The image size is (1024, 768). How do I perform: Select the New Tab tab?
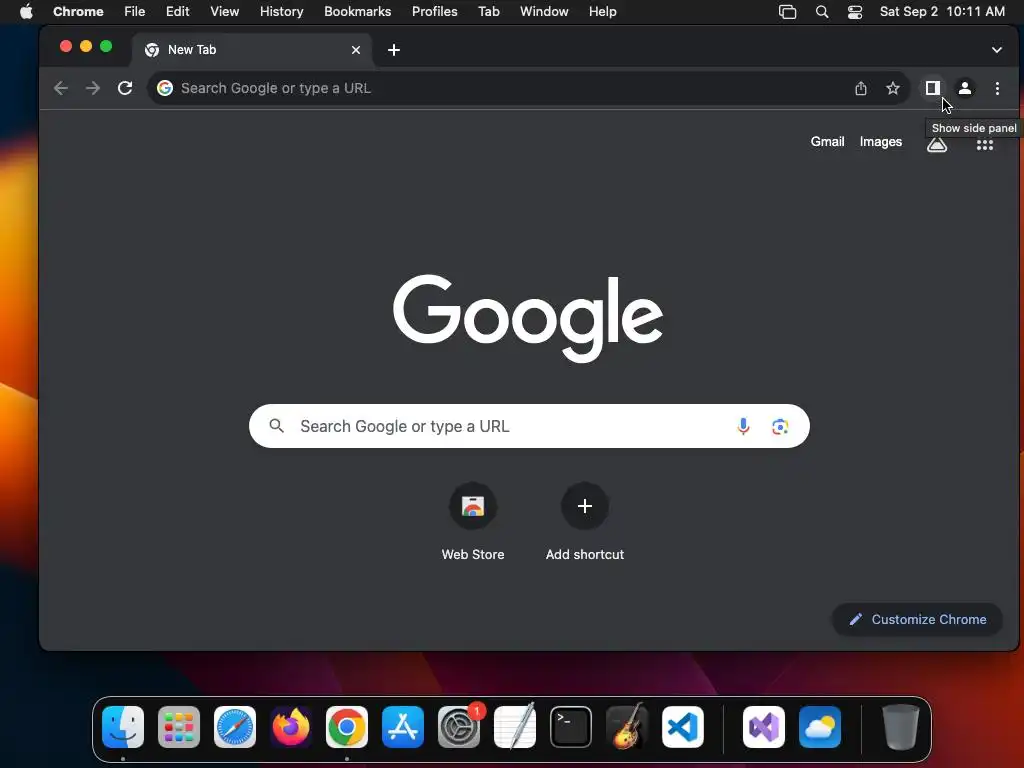(x=251, y=50)
